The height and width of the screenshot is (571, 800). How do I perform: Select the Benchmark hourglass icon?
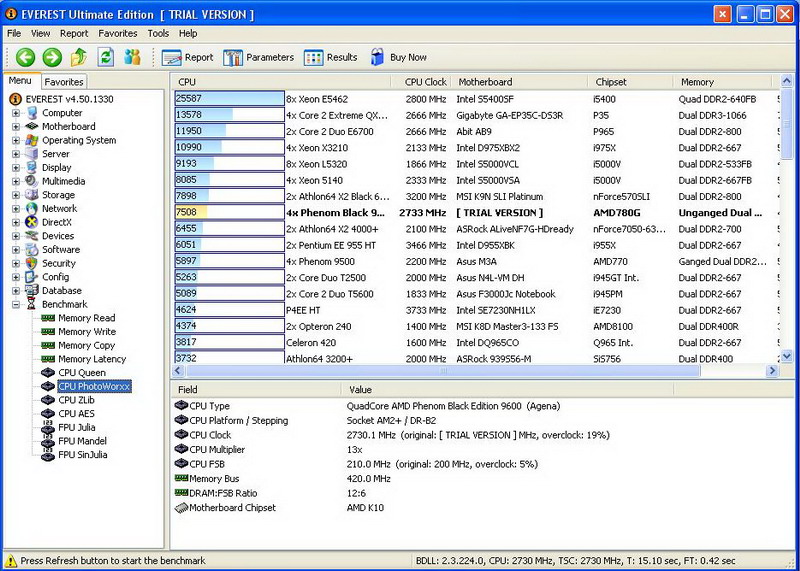click(32, 305)
